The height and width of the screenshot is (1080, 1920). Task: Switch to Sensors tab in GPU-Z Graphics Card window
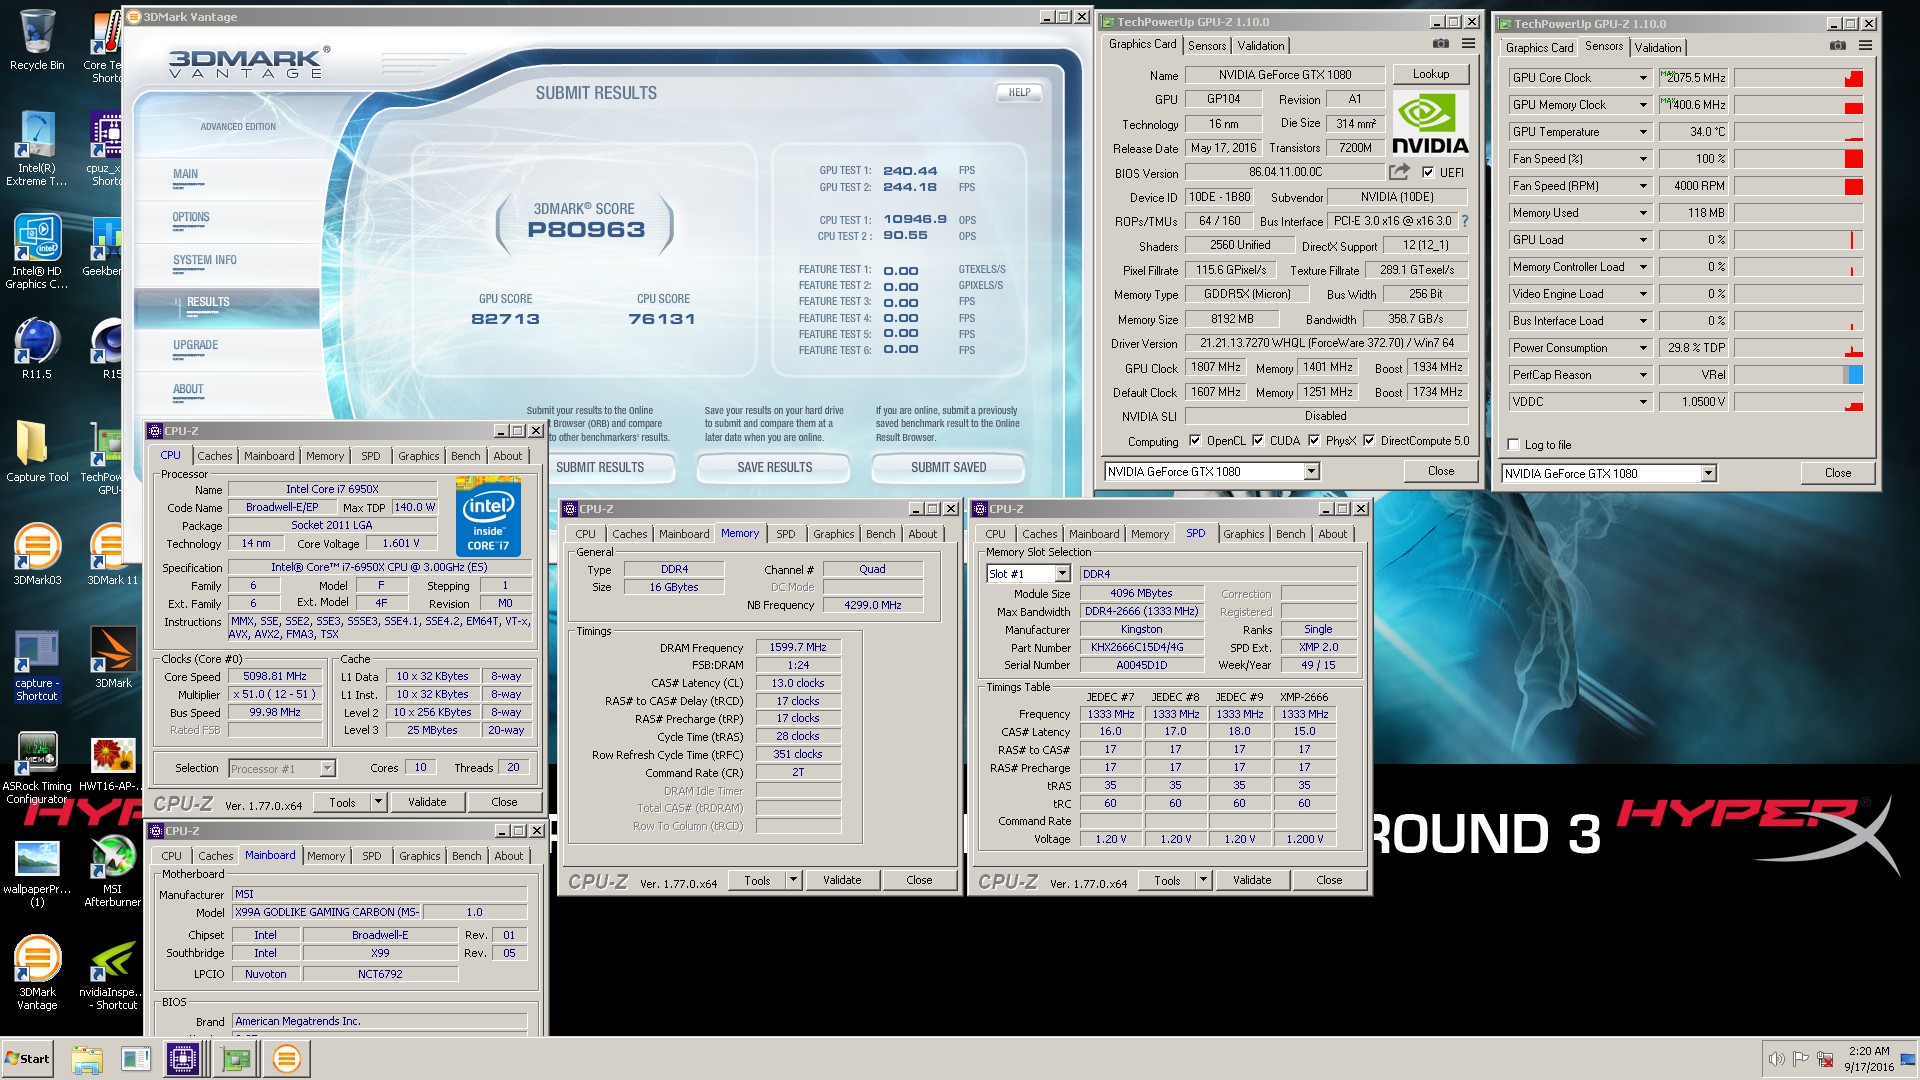click(1206, 46)
